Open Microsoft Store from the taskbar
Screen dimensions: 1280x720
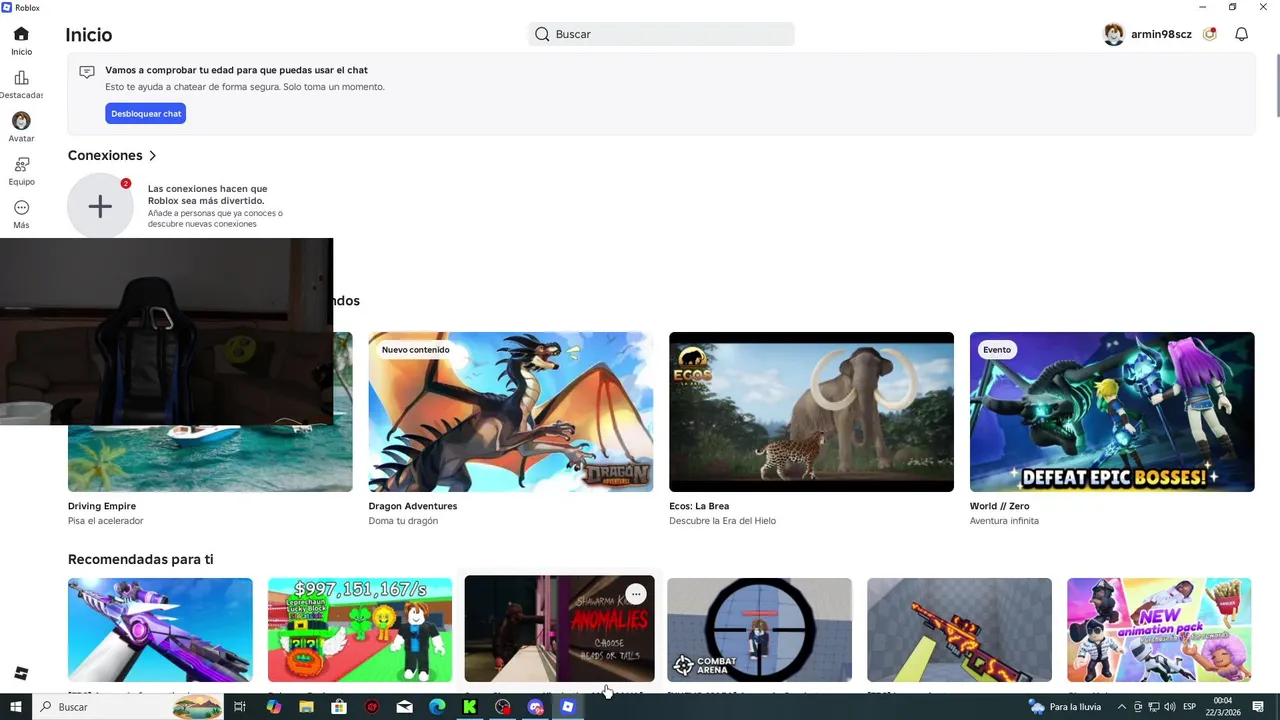point(339,707)
